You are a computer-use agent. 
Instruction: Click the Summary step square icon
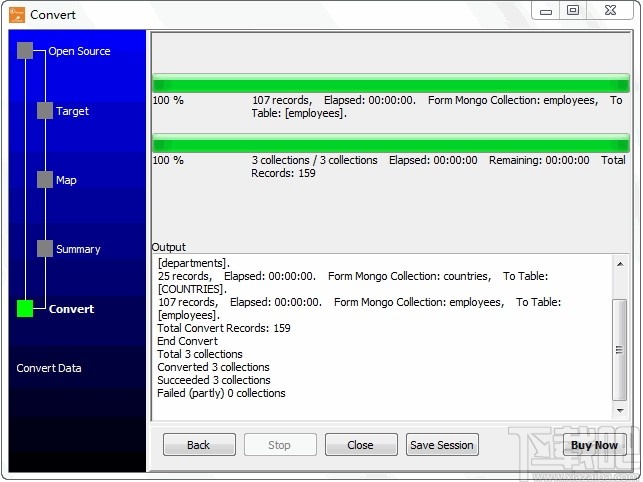45,249
